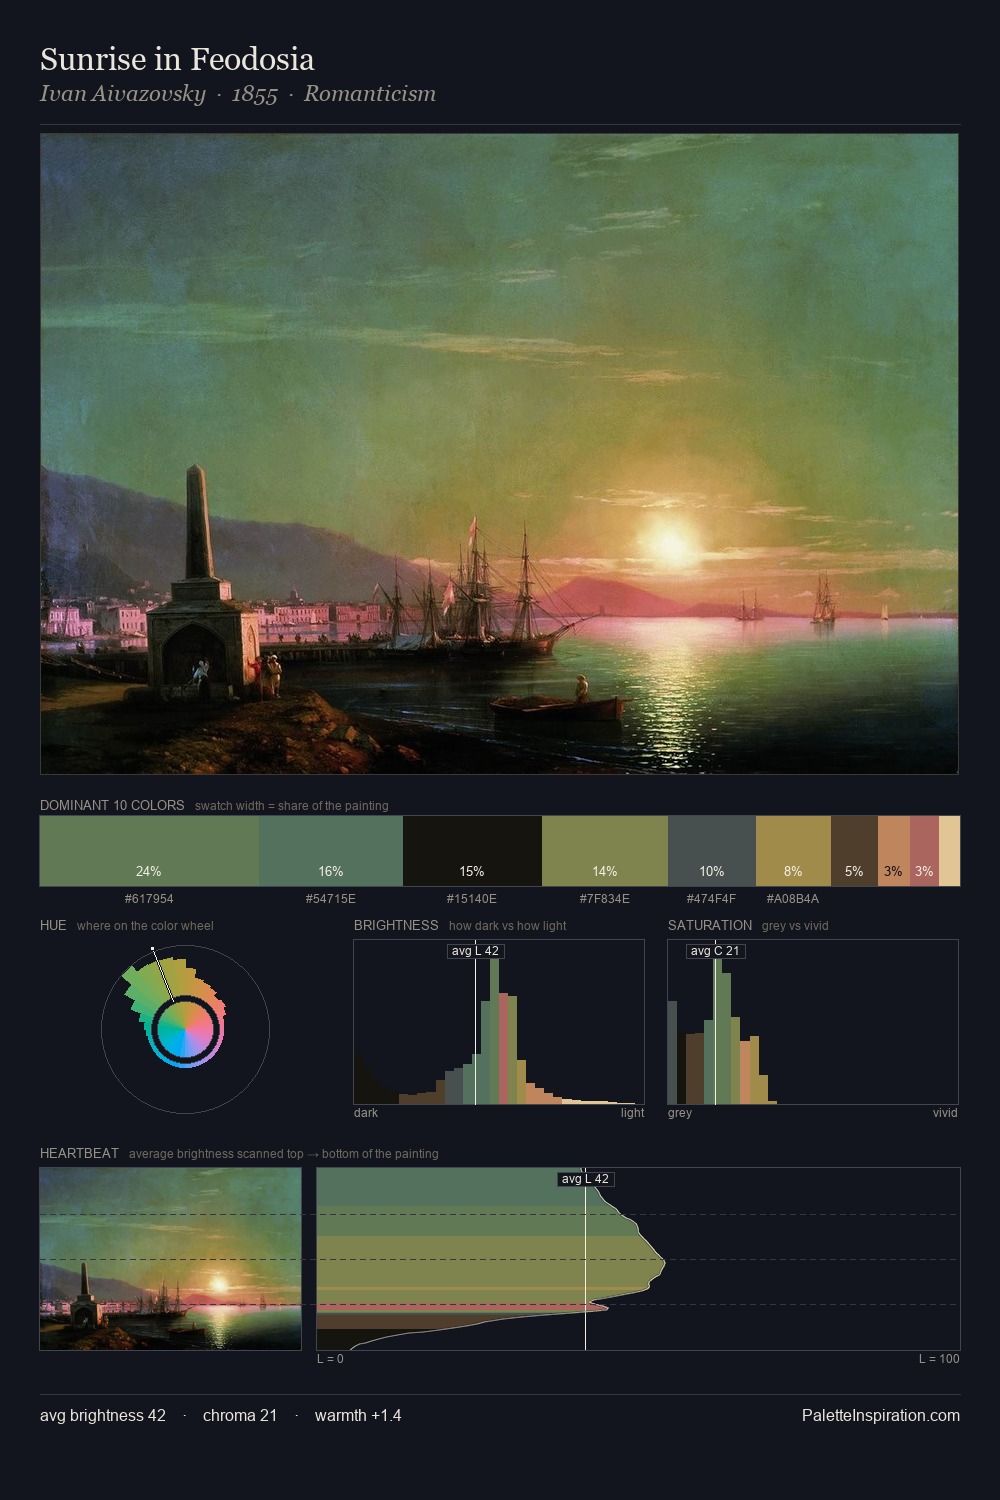Click hex code #54715E
The width and height of the screenshot is (1000, 1500).
[x=331, y=899]
